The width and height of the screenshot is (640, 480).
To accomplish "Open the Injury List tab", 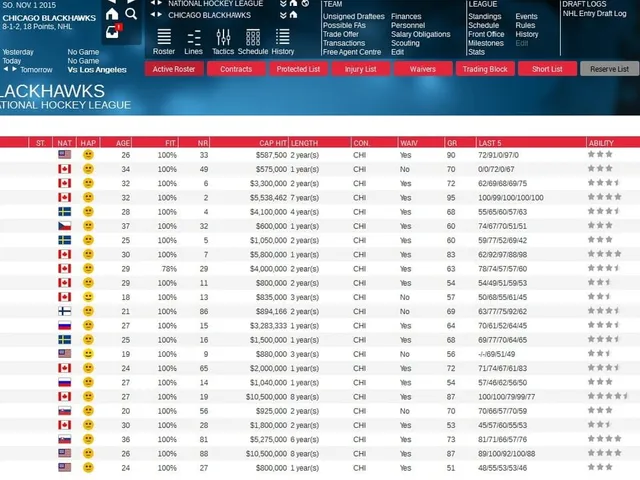I will pos(361,69).
